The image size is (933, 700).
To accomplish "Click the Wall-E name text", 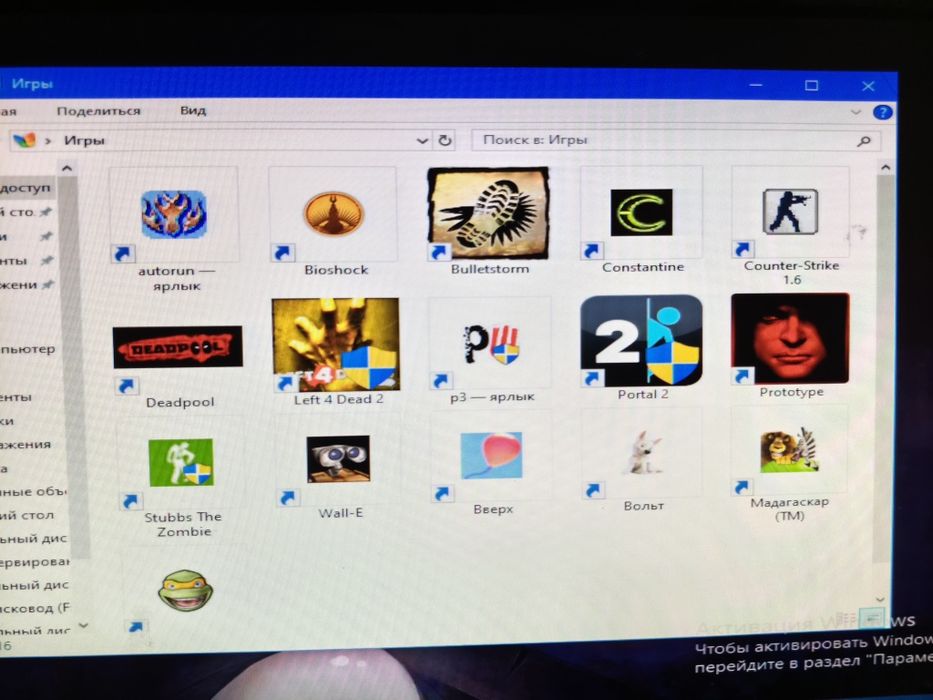I will (340, 513).
